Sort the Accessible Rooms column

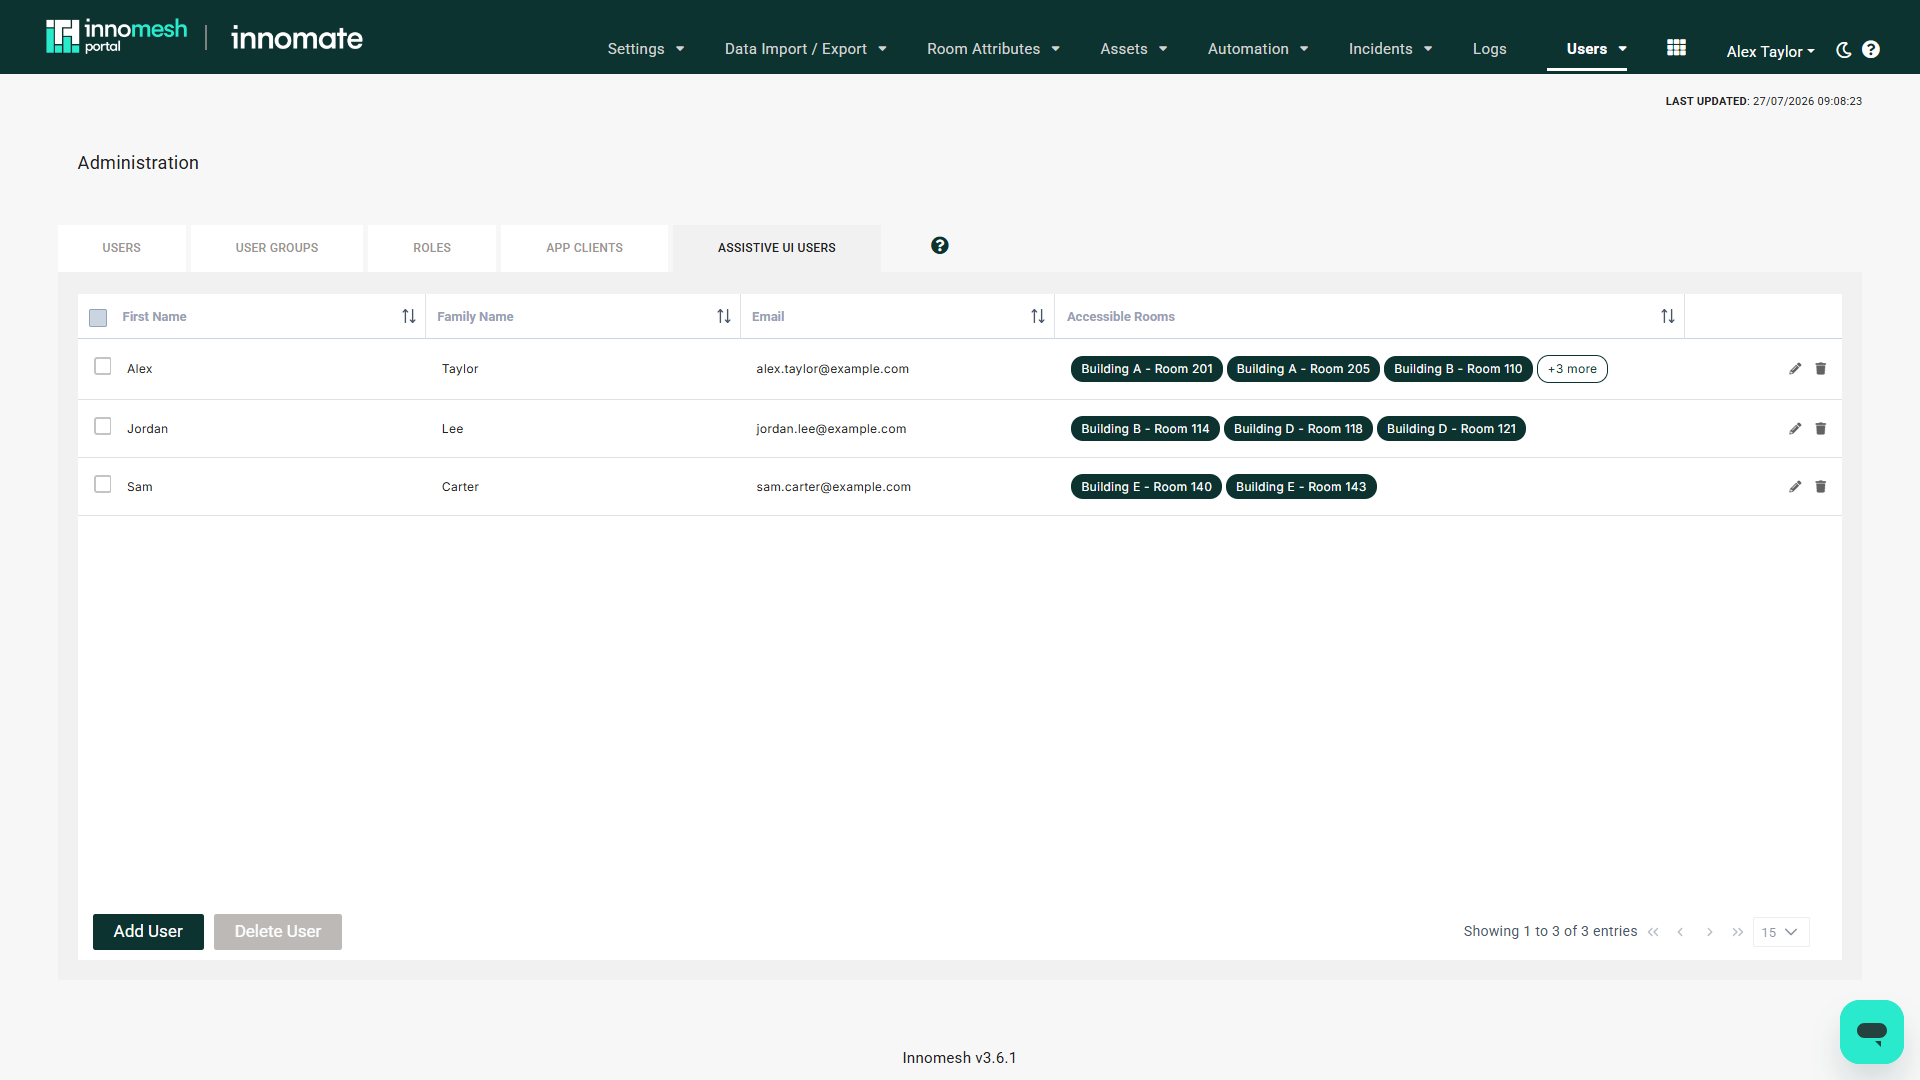(x=1668, y=317)
